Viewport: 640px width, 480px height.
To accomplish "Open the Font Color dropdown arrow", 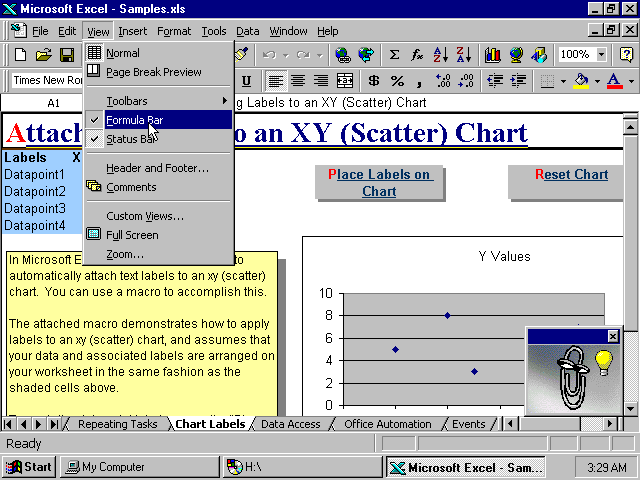I will click(630, 81).
